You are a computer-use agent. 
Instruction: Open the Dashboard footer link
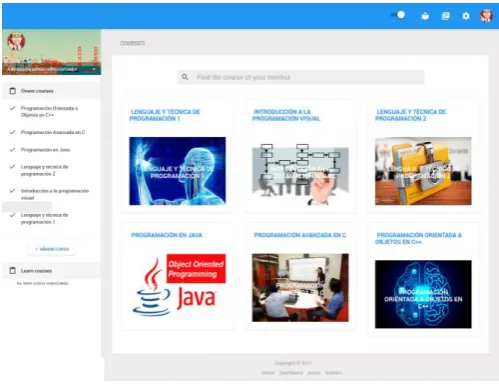[291, 373]
